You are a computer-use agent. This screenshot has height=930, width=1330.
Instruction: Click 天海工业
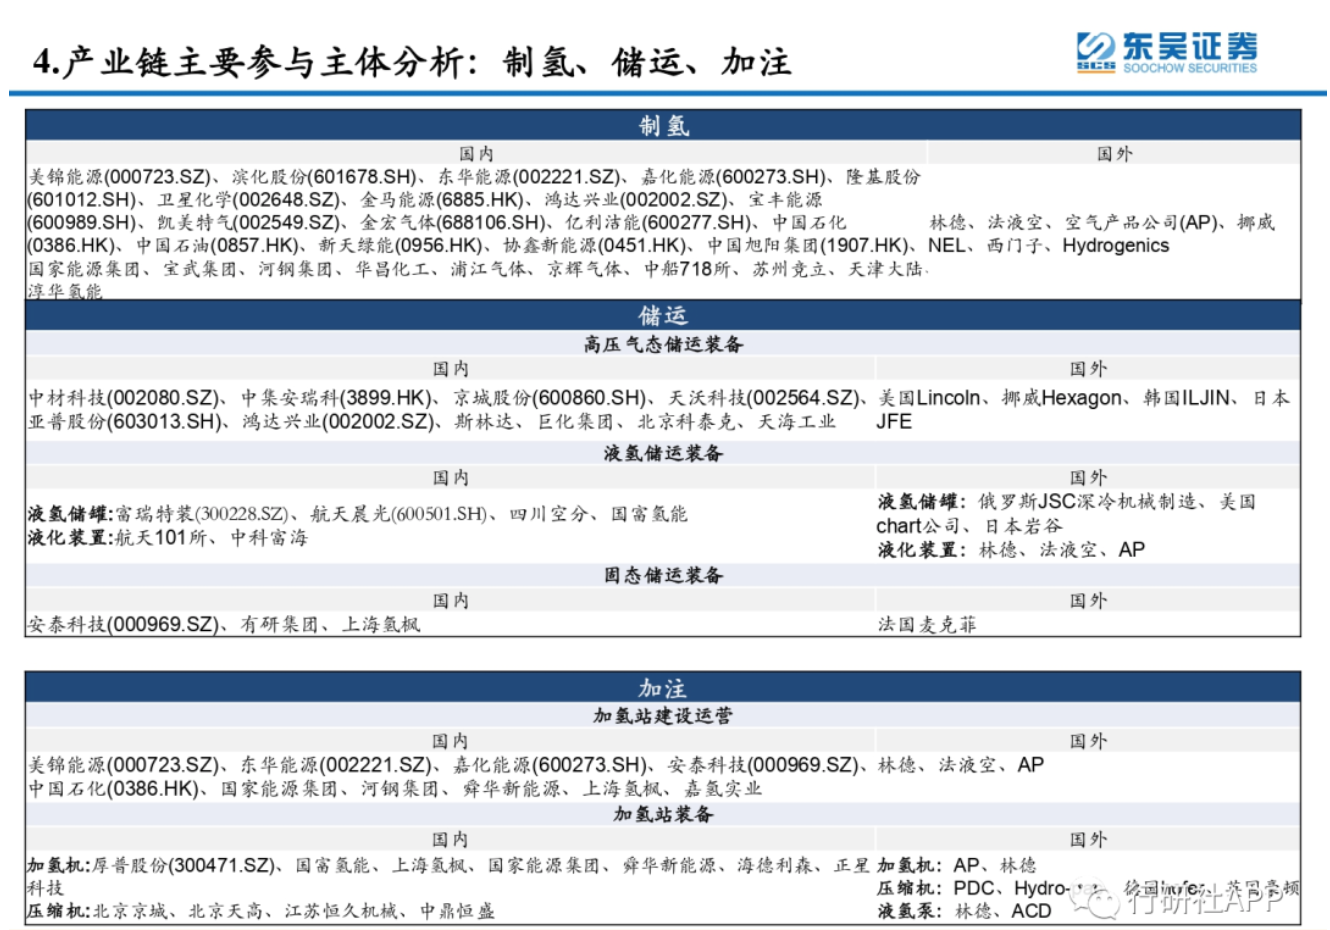click(x=796, y=421)
